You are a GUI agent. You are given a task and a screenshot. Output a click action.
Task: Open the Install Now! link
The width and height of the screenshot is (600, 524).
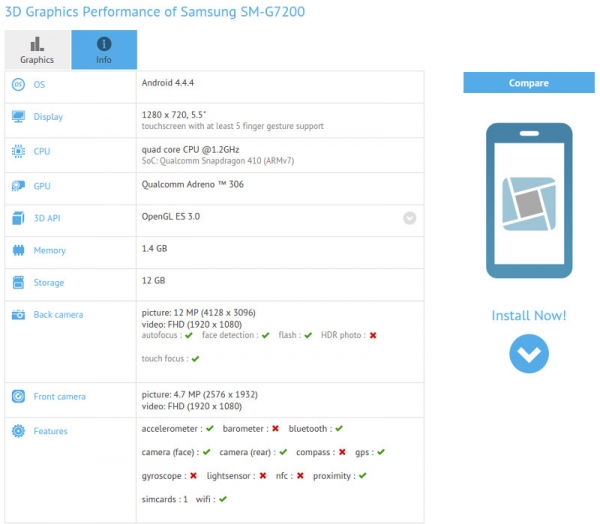(529, 315)
